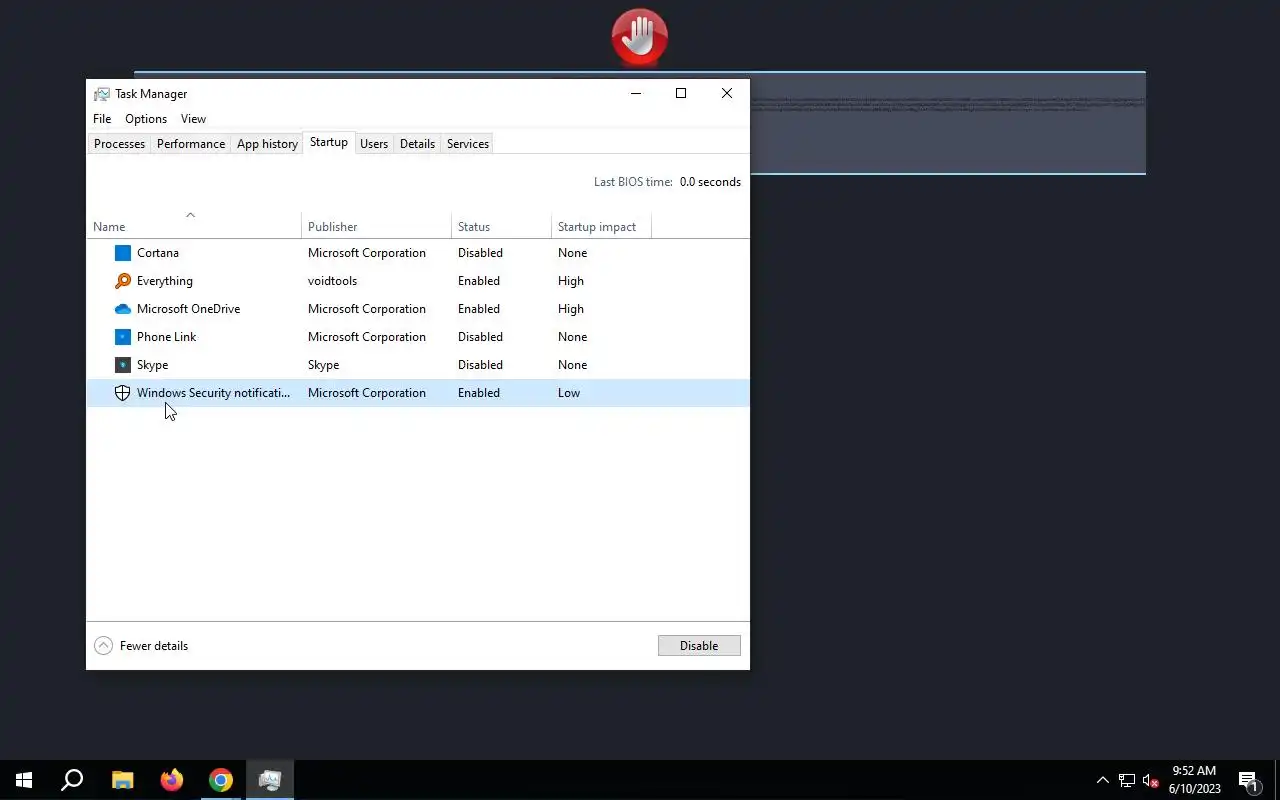Click the Task Manager title bar icon
1280x800 pixels.
tap(102, 94)
